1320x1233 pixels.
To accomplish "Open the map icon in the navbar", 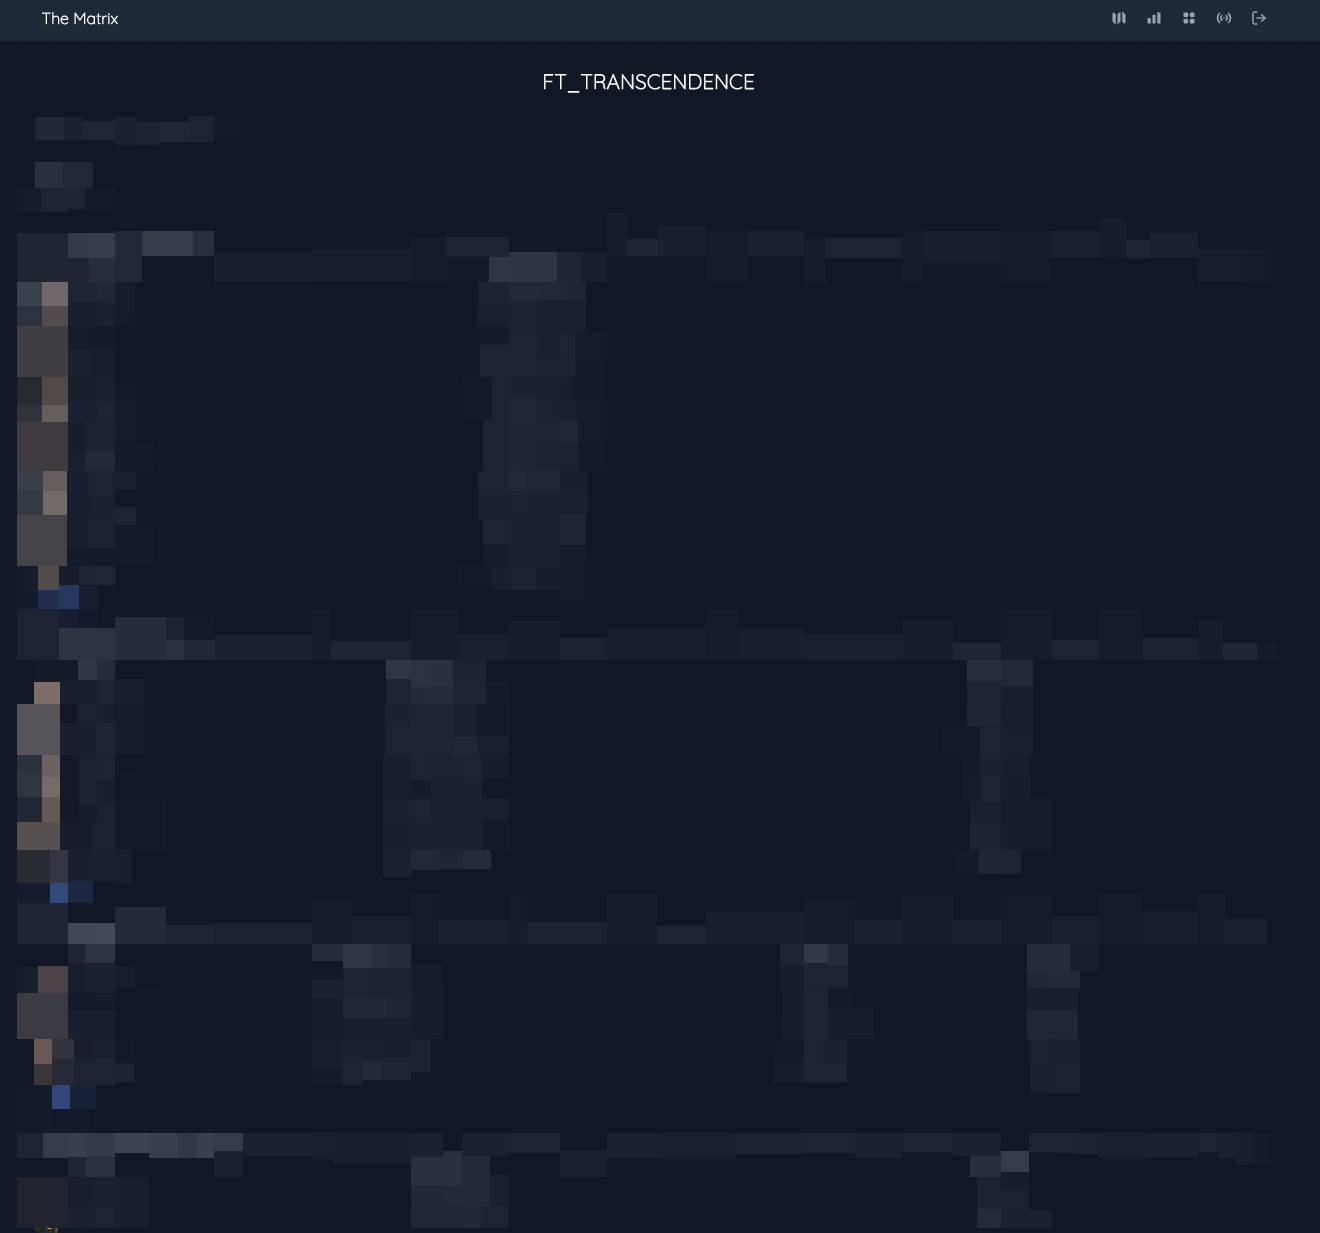I will pos(1119,18).
